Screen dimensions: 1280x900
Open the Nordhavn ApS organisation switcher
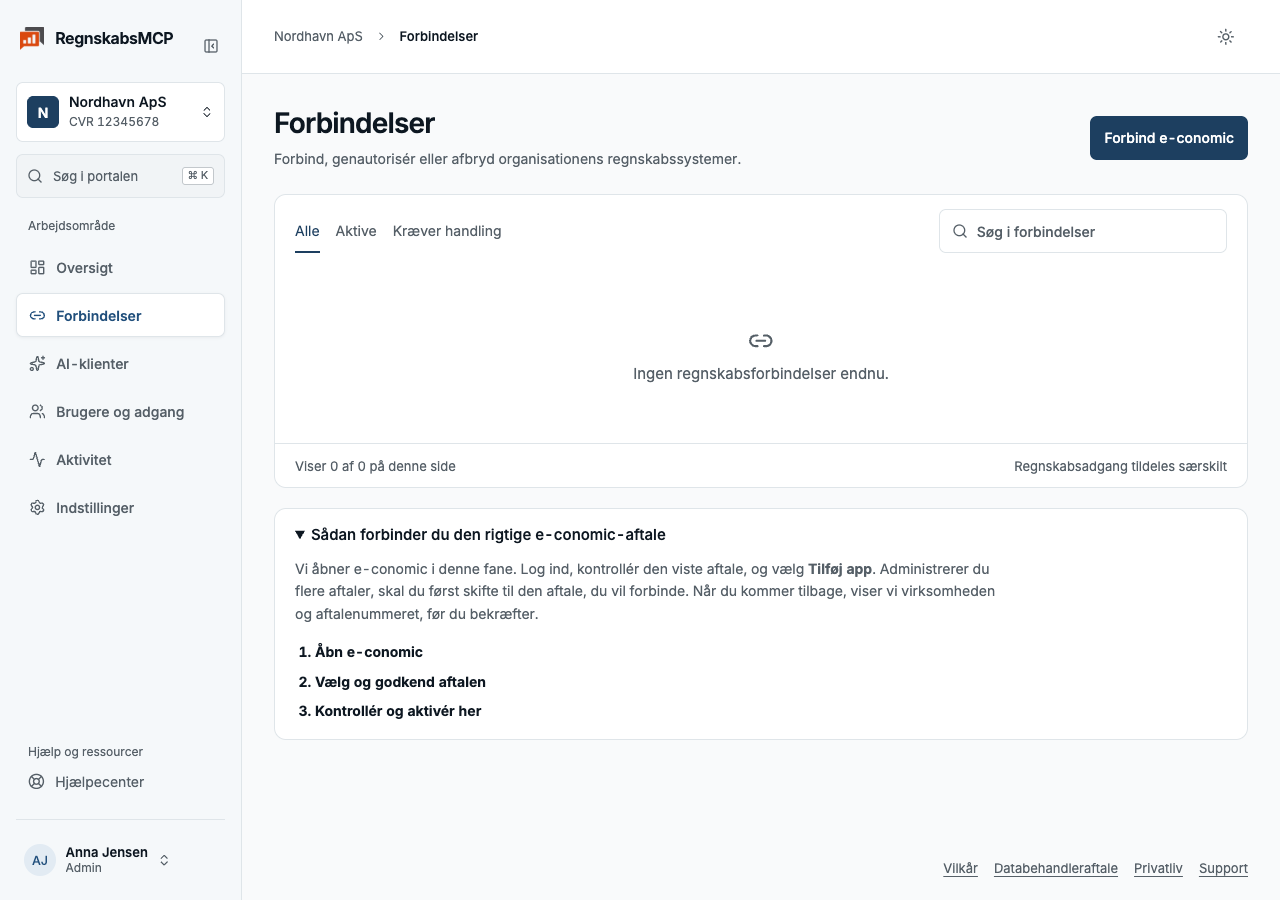pyautogui.click(x=120, y=112)
